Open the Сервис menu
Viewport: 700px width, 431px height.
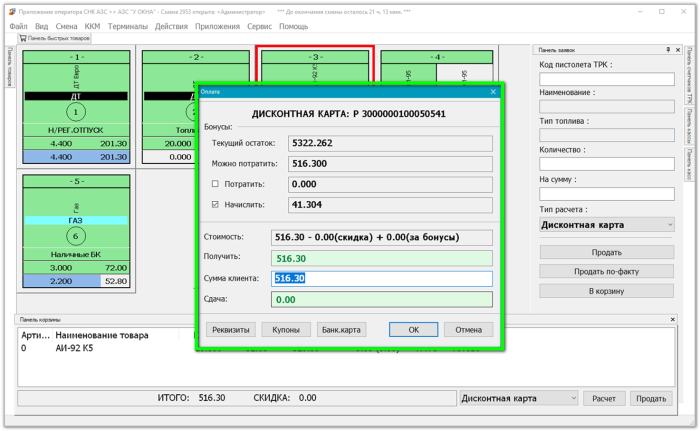click(259, 26)
